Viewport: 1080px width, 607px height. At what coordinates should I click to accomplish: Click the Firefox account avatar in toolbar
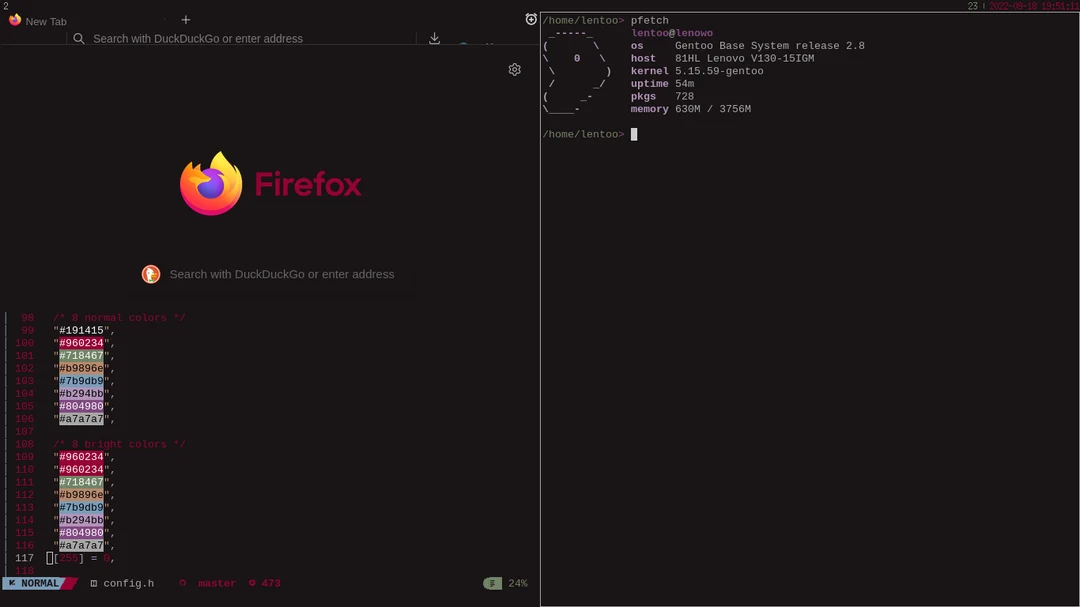[x=465, y=44]
